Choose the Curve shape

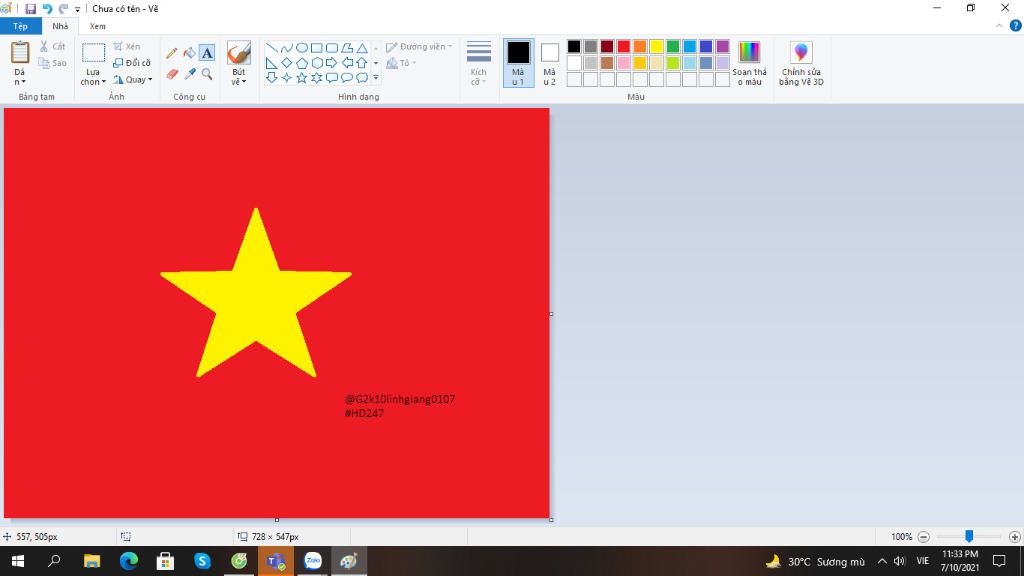tap(287, 48)
